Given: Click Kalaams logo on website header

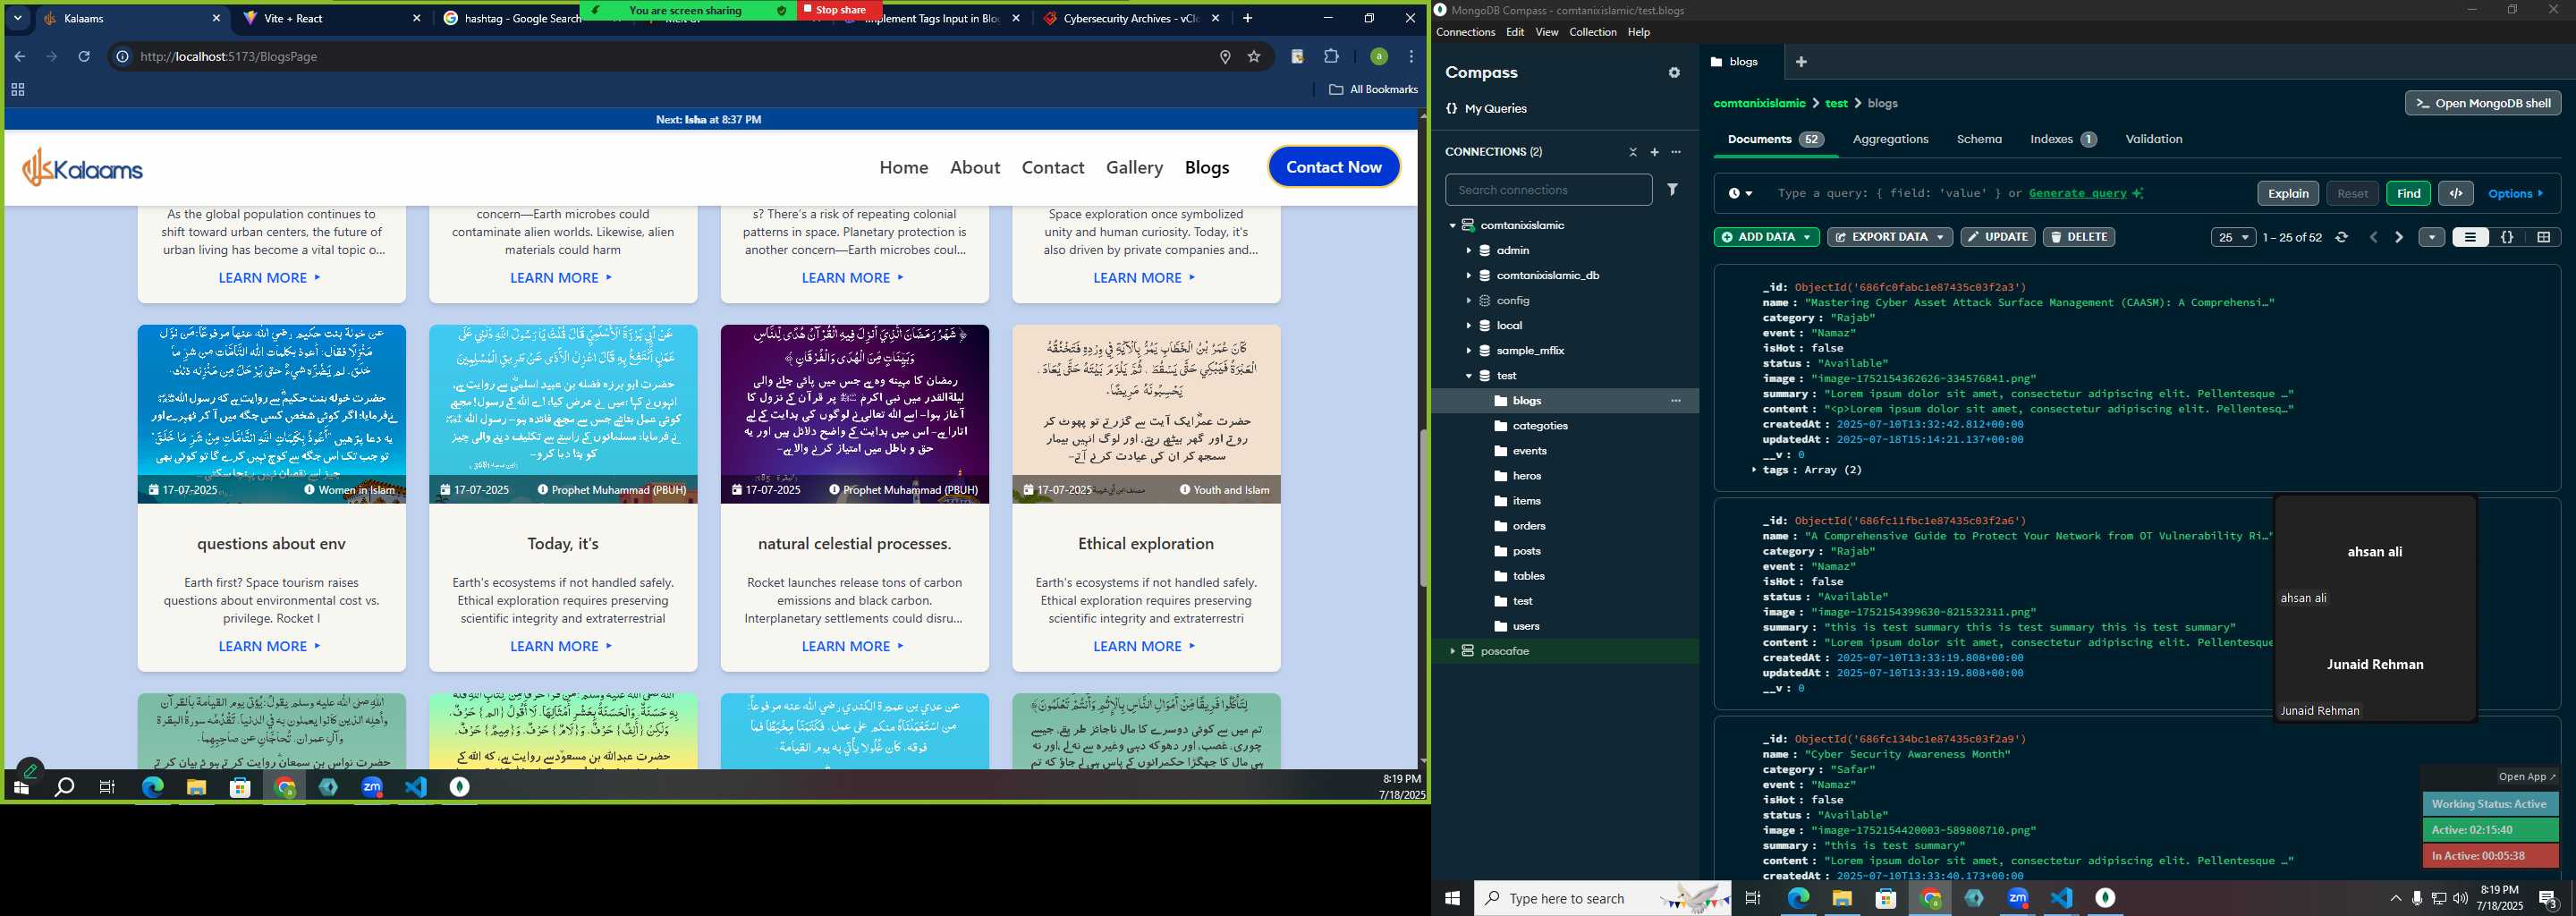Looking at the screenshot, I should [83, 167].
